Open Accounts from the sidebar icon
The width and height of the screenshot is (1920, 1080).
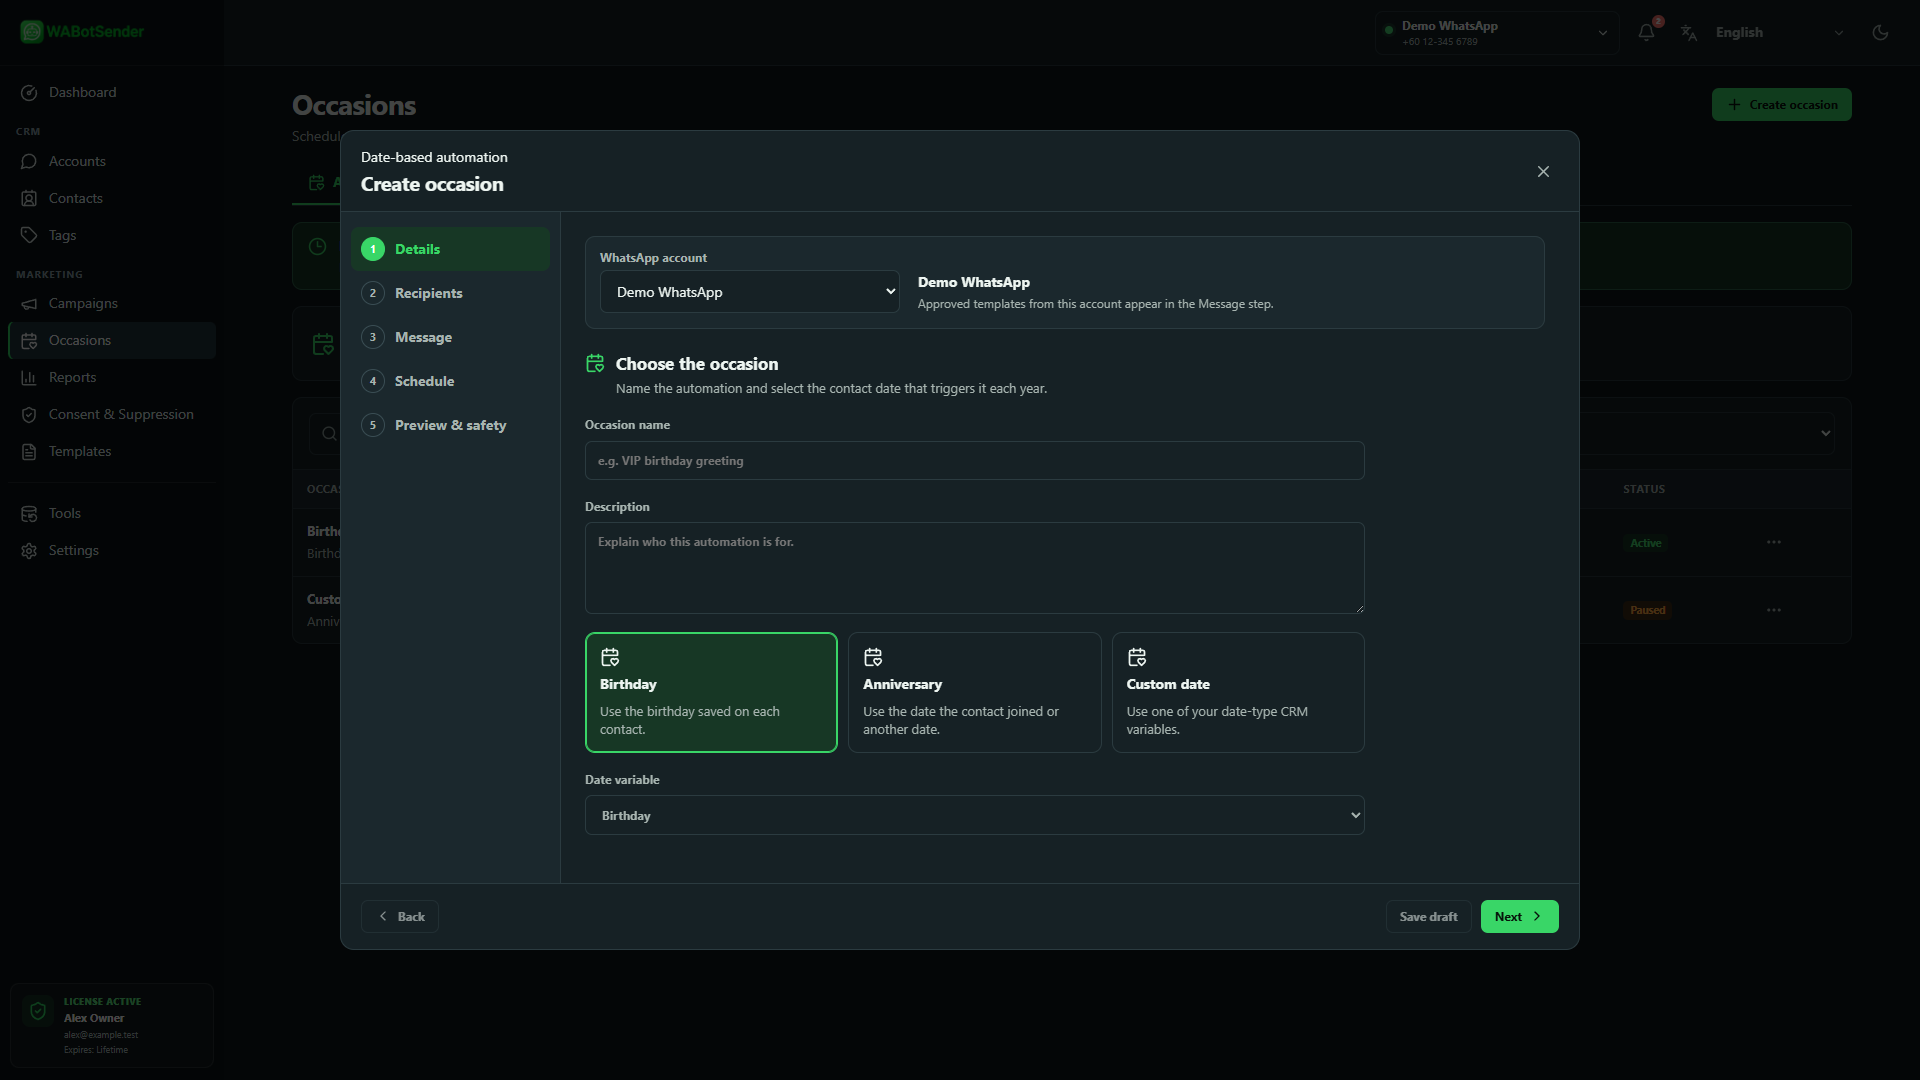pyautogui.click(x=29, y=161)
